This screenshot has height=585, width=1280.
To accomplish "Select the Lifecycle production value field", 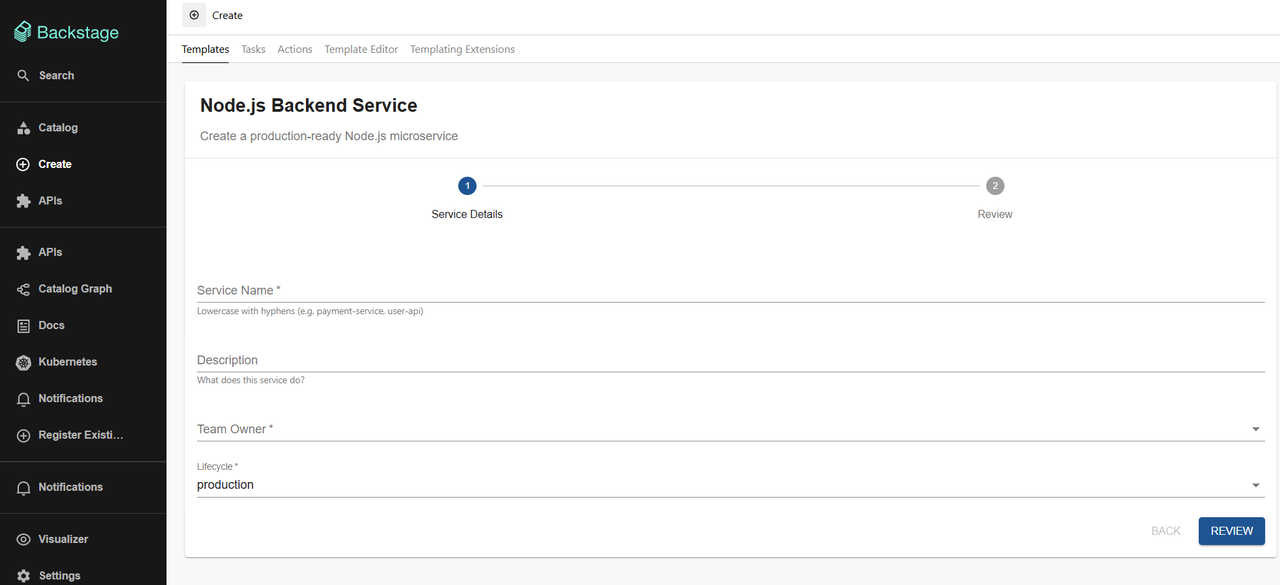I will (x=731, y=485).
